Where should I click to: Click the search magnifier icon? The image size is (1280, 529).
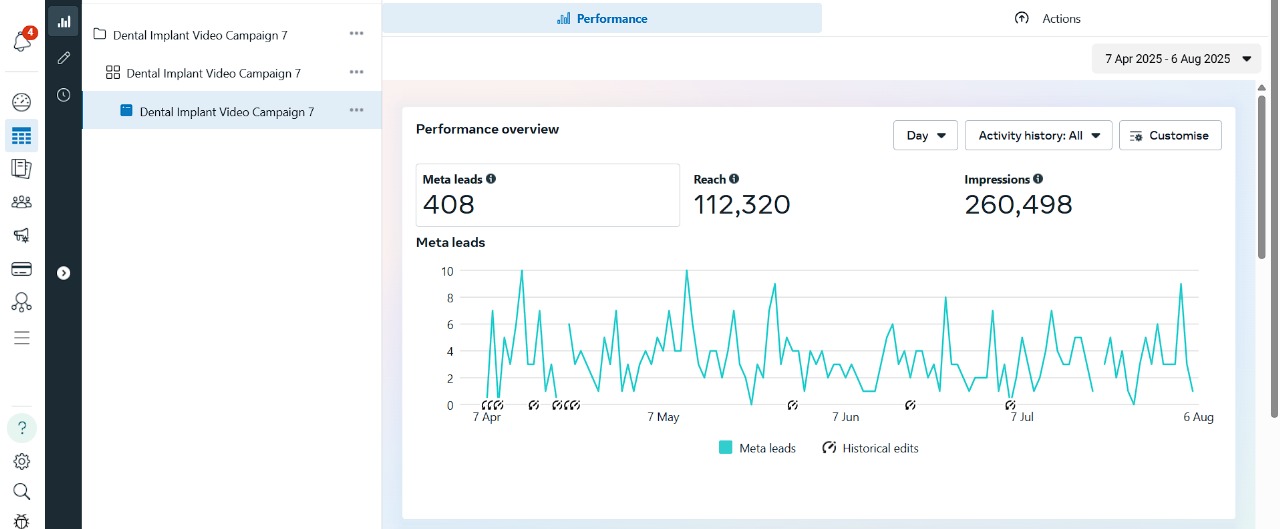[22, 491]
